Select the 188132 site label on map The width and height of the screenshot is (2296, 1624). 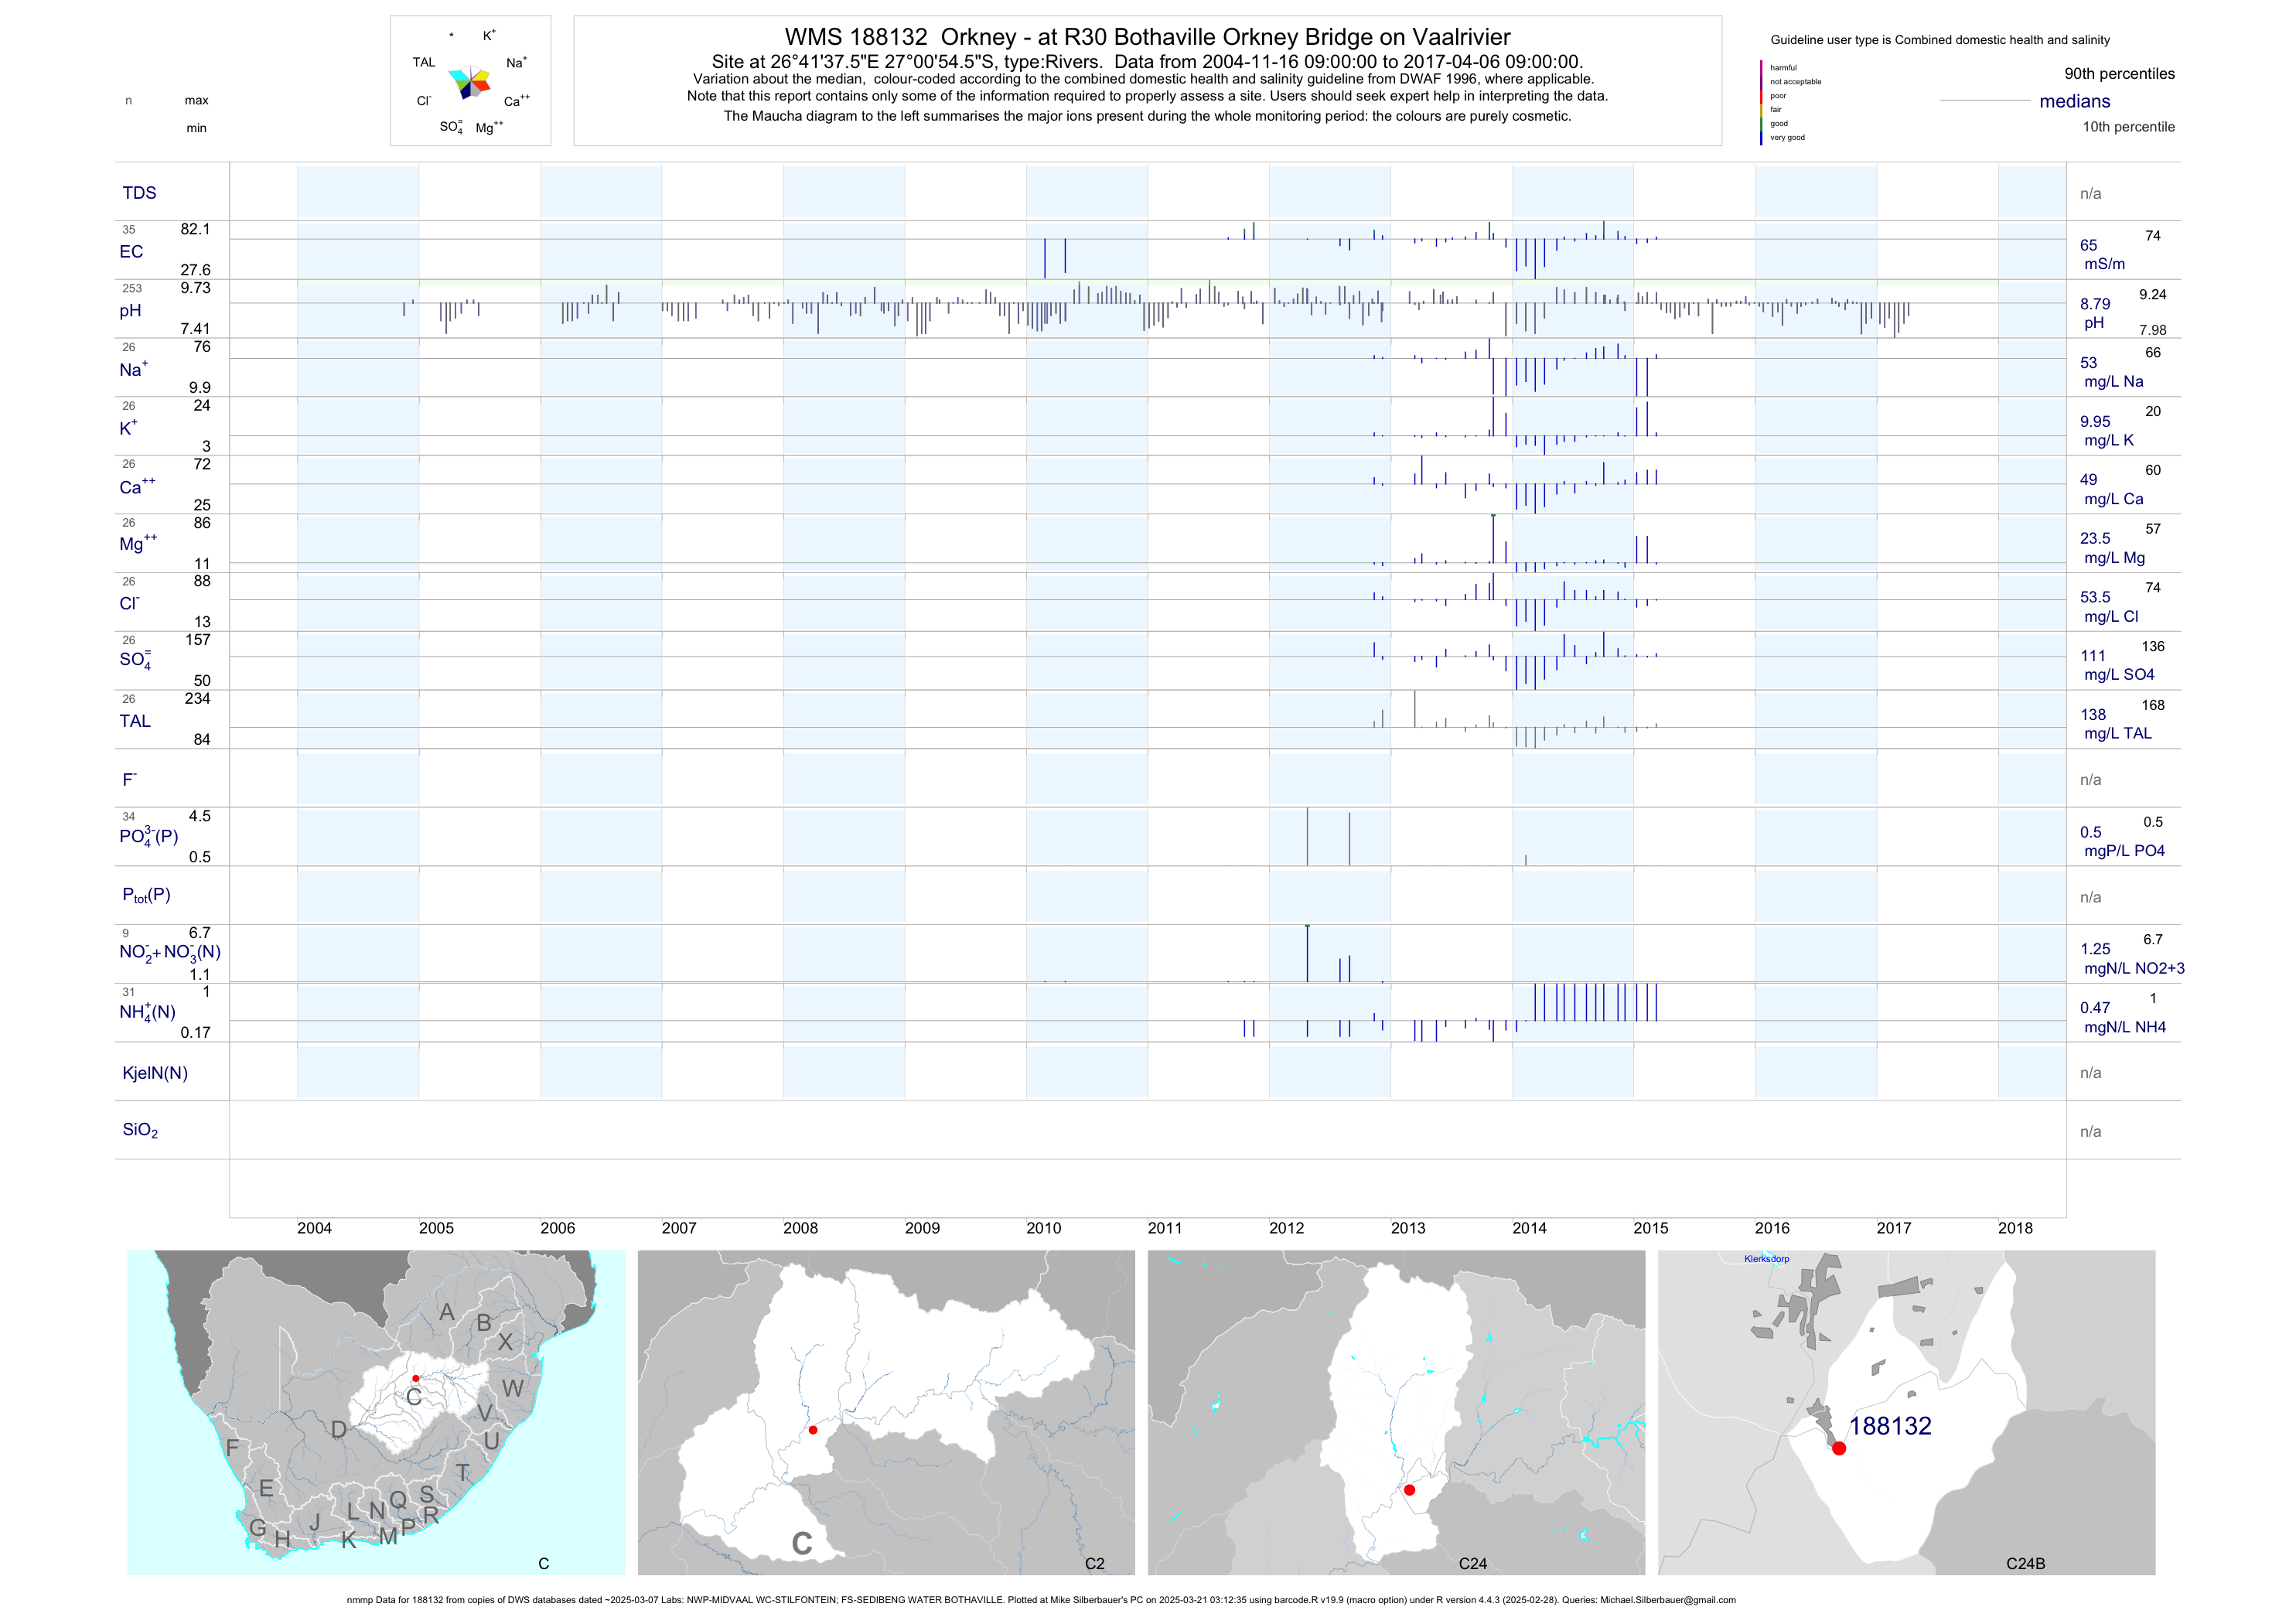click(x=1890, y=1426)
